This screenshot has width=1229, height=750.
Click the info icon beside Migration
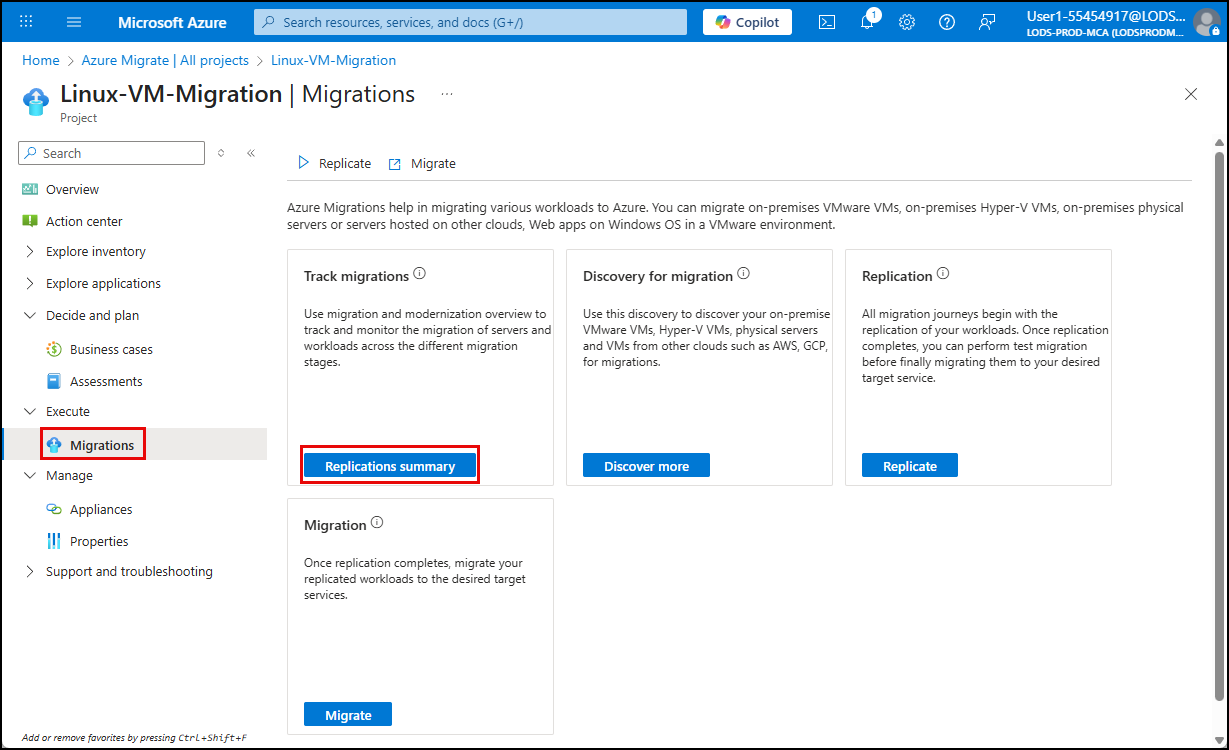pos(377,523)
